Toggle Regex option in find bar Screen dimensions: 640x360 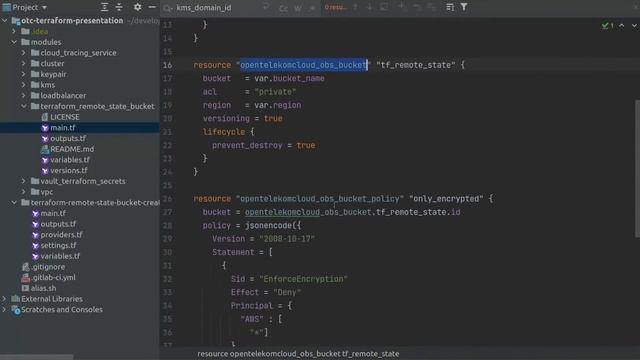tap(312, 8)
